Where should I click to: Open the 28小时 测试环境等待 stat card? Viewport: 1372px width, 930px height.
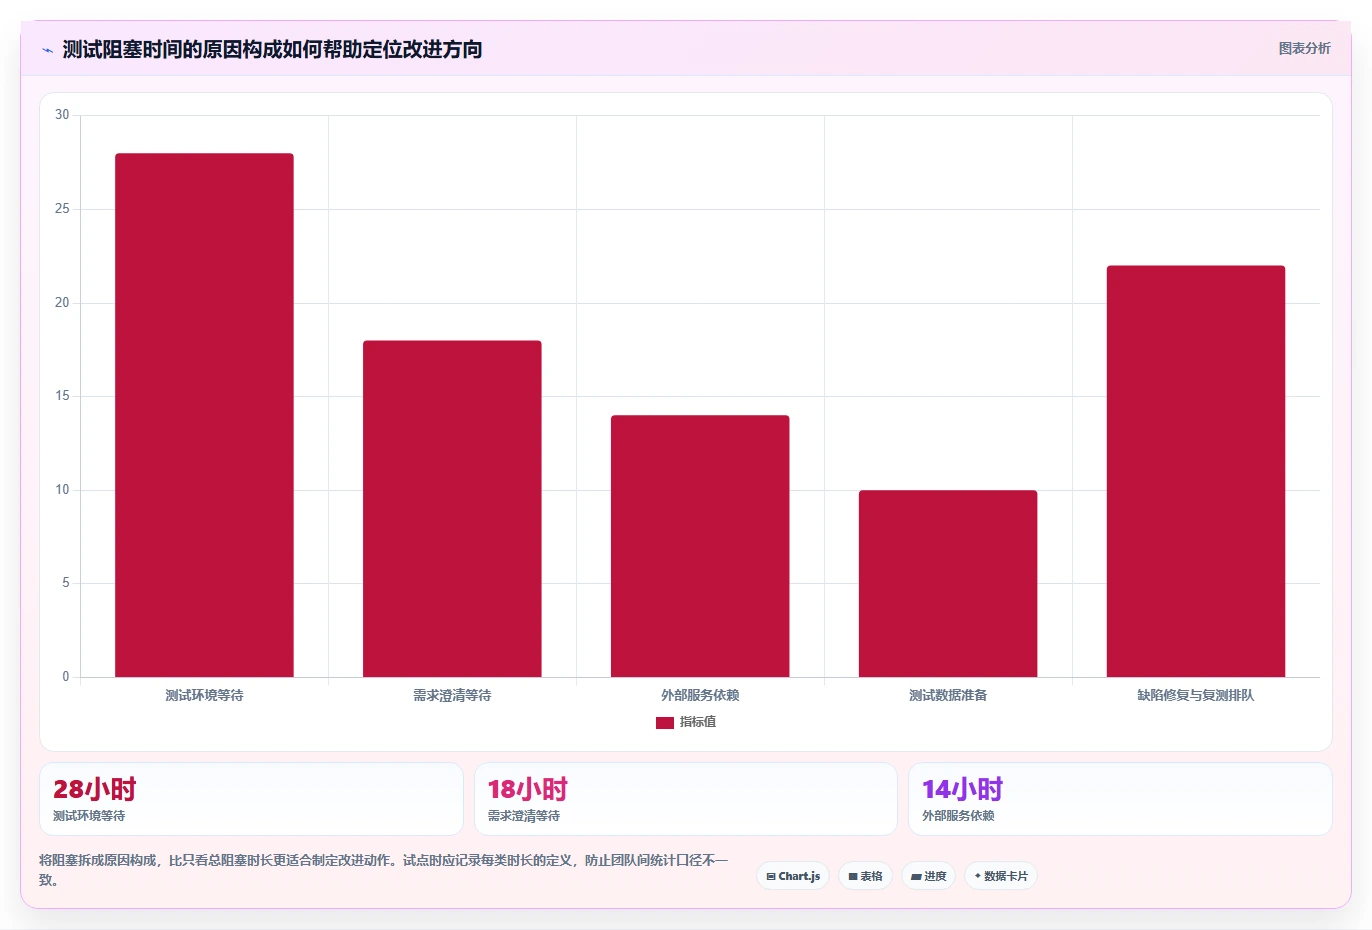tap(251, 799)
